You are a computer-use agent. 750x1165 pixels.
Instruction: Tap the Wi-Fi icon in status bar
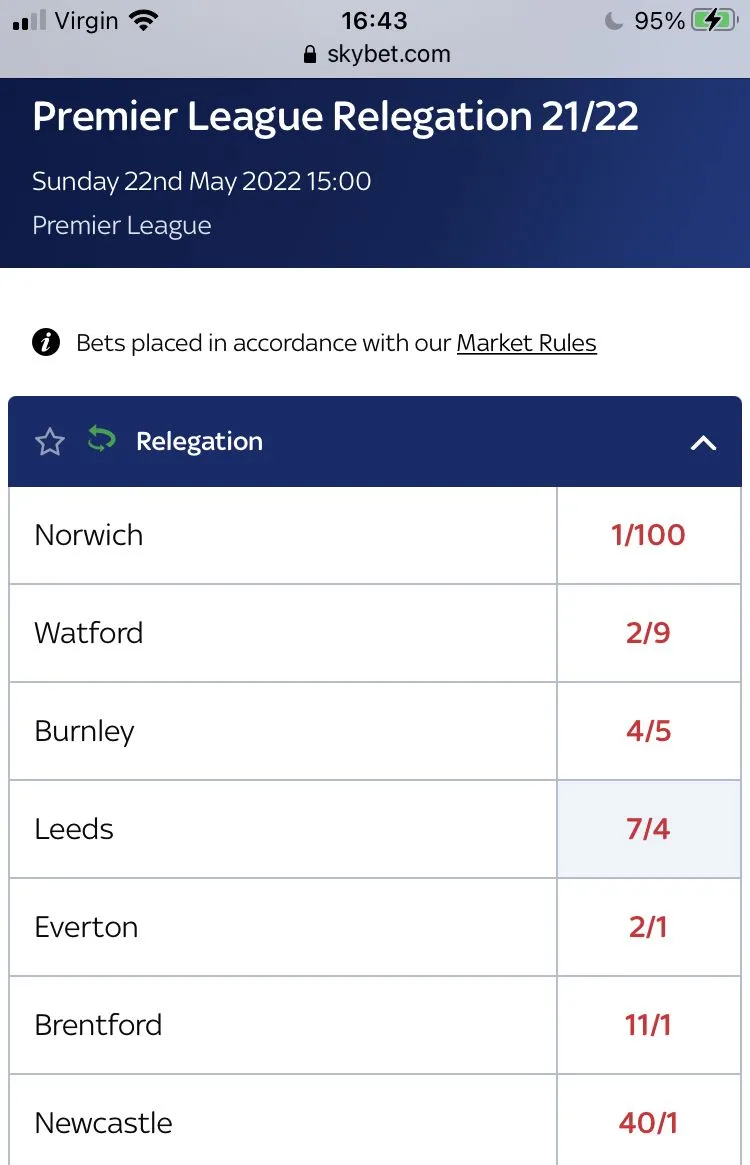tap(145, 21)
